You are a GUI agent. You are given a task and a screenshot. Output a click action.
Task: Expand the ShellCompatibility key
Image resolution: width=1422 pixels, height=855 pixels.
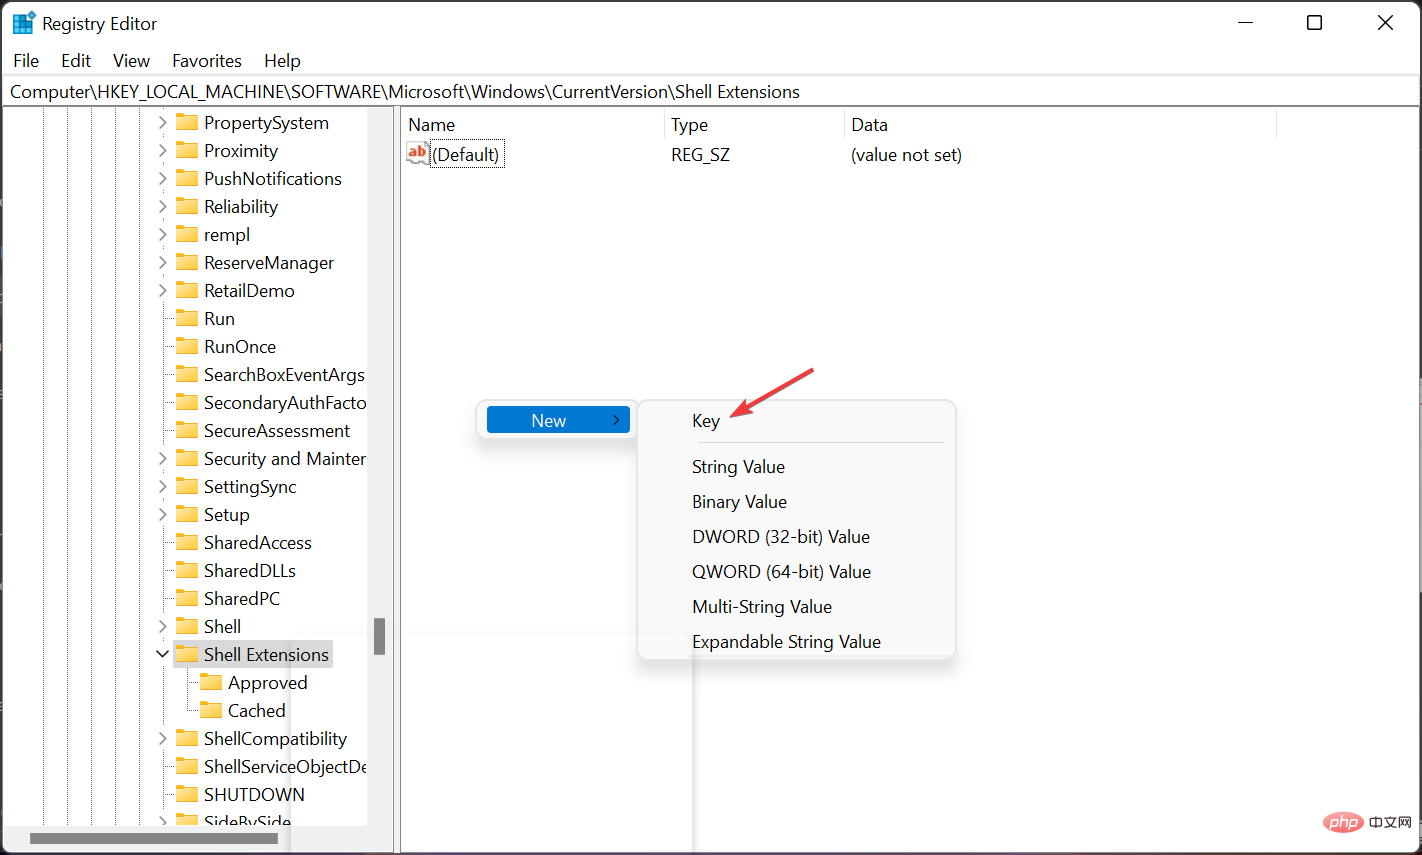[x=162, y=739]
